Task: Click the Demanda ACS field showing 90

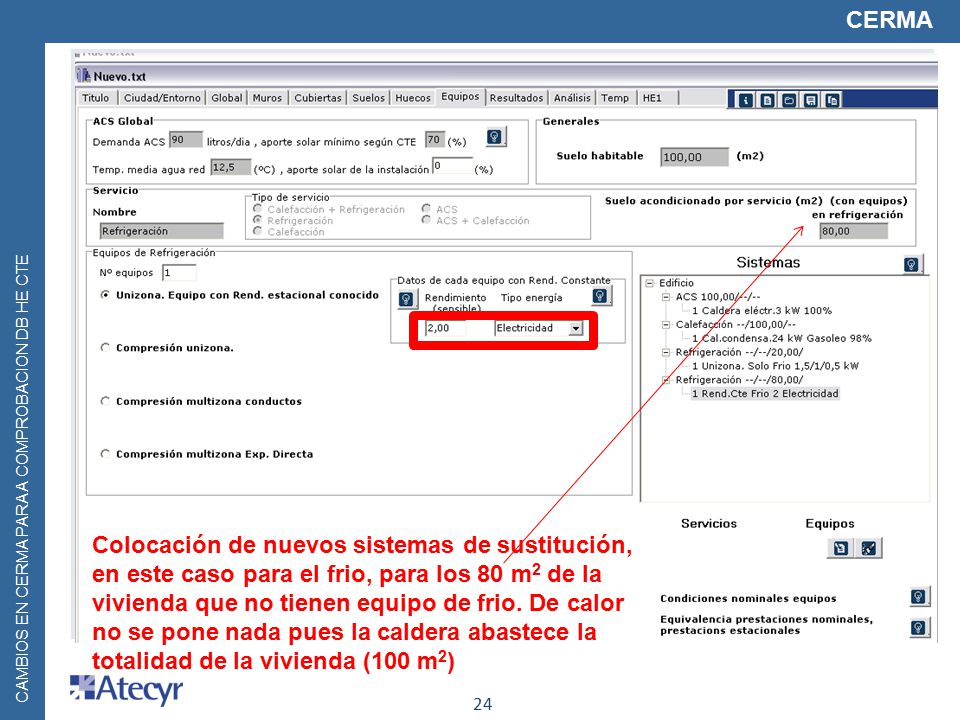Action: pos(186,140)
